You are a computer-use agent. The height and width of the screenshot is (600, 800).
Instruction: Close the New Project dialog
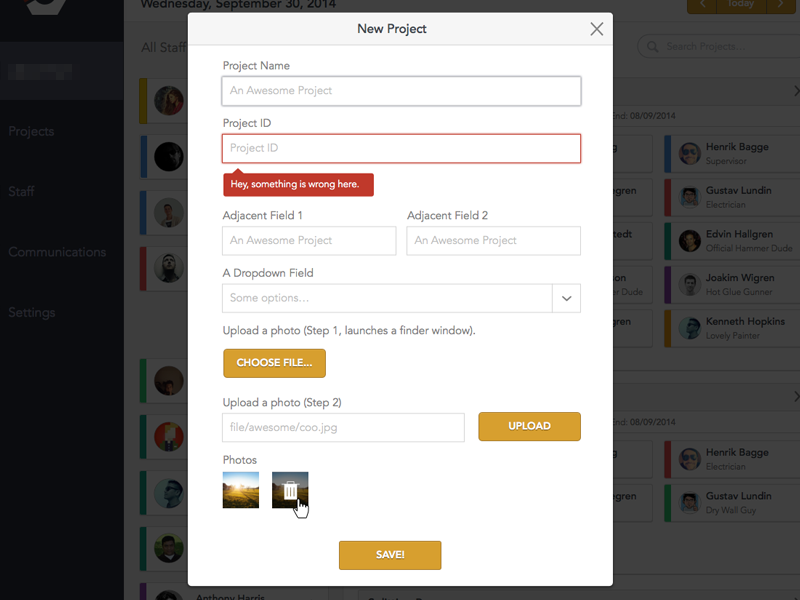(x=597, y=29)
